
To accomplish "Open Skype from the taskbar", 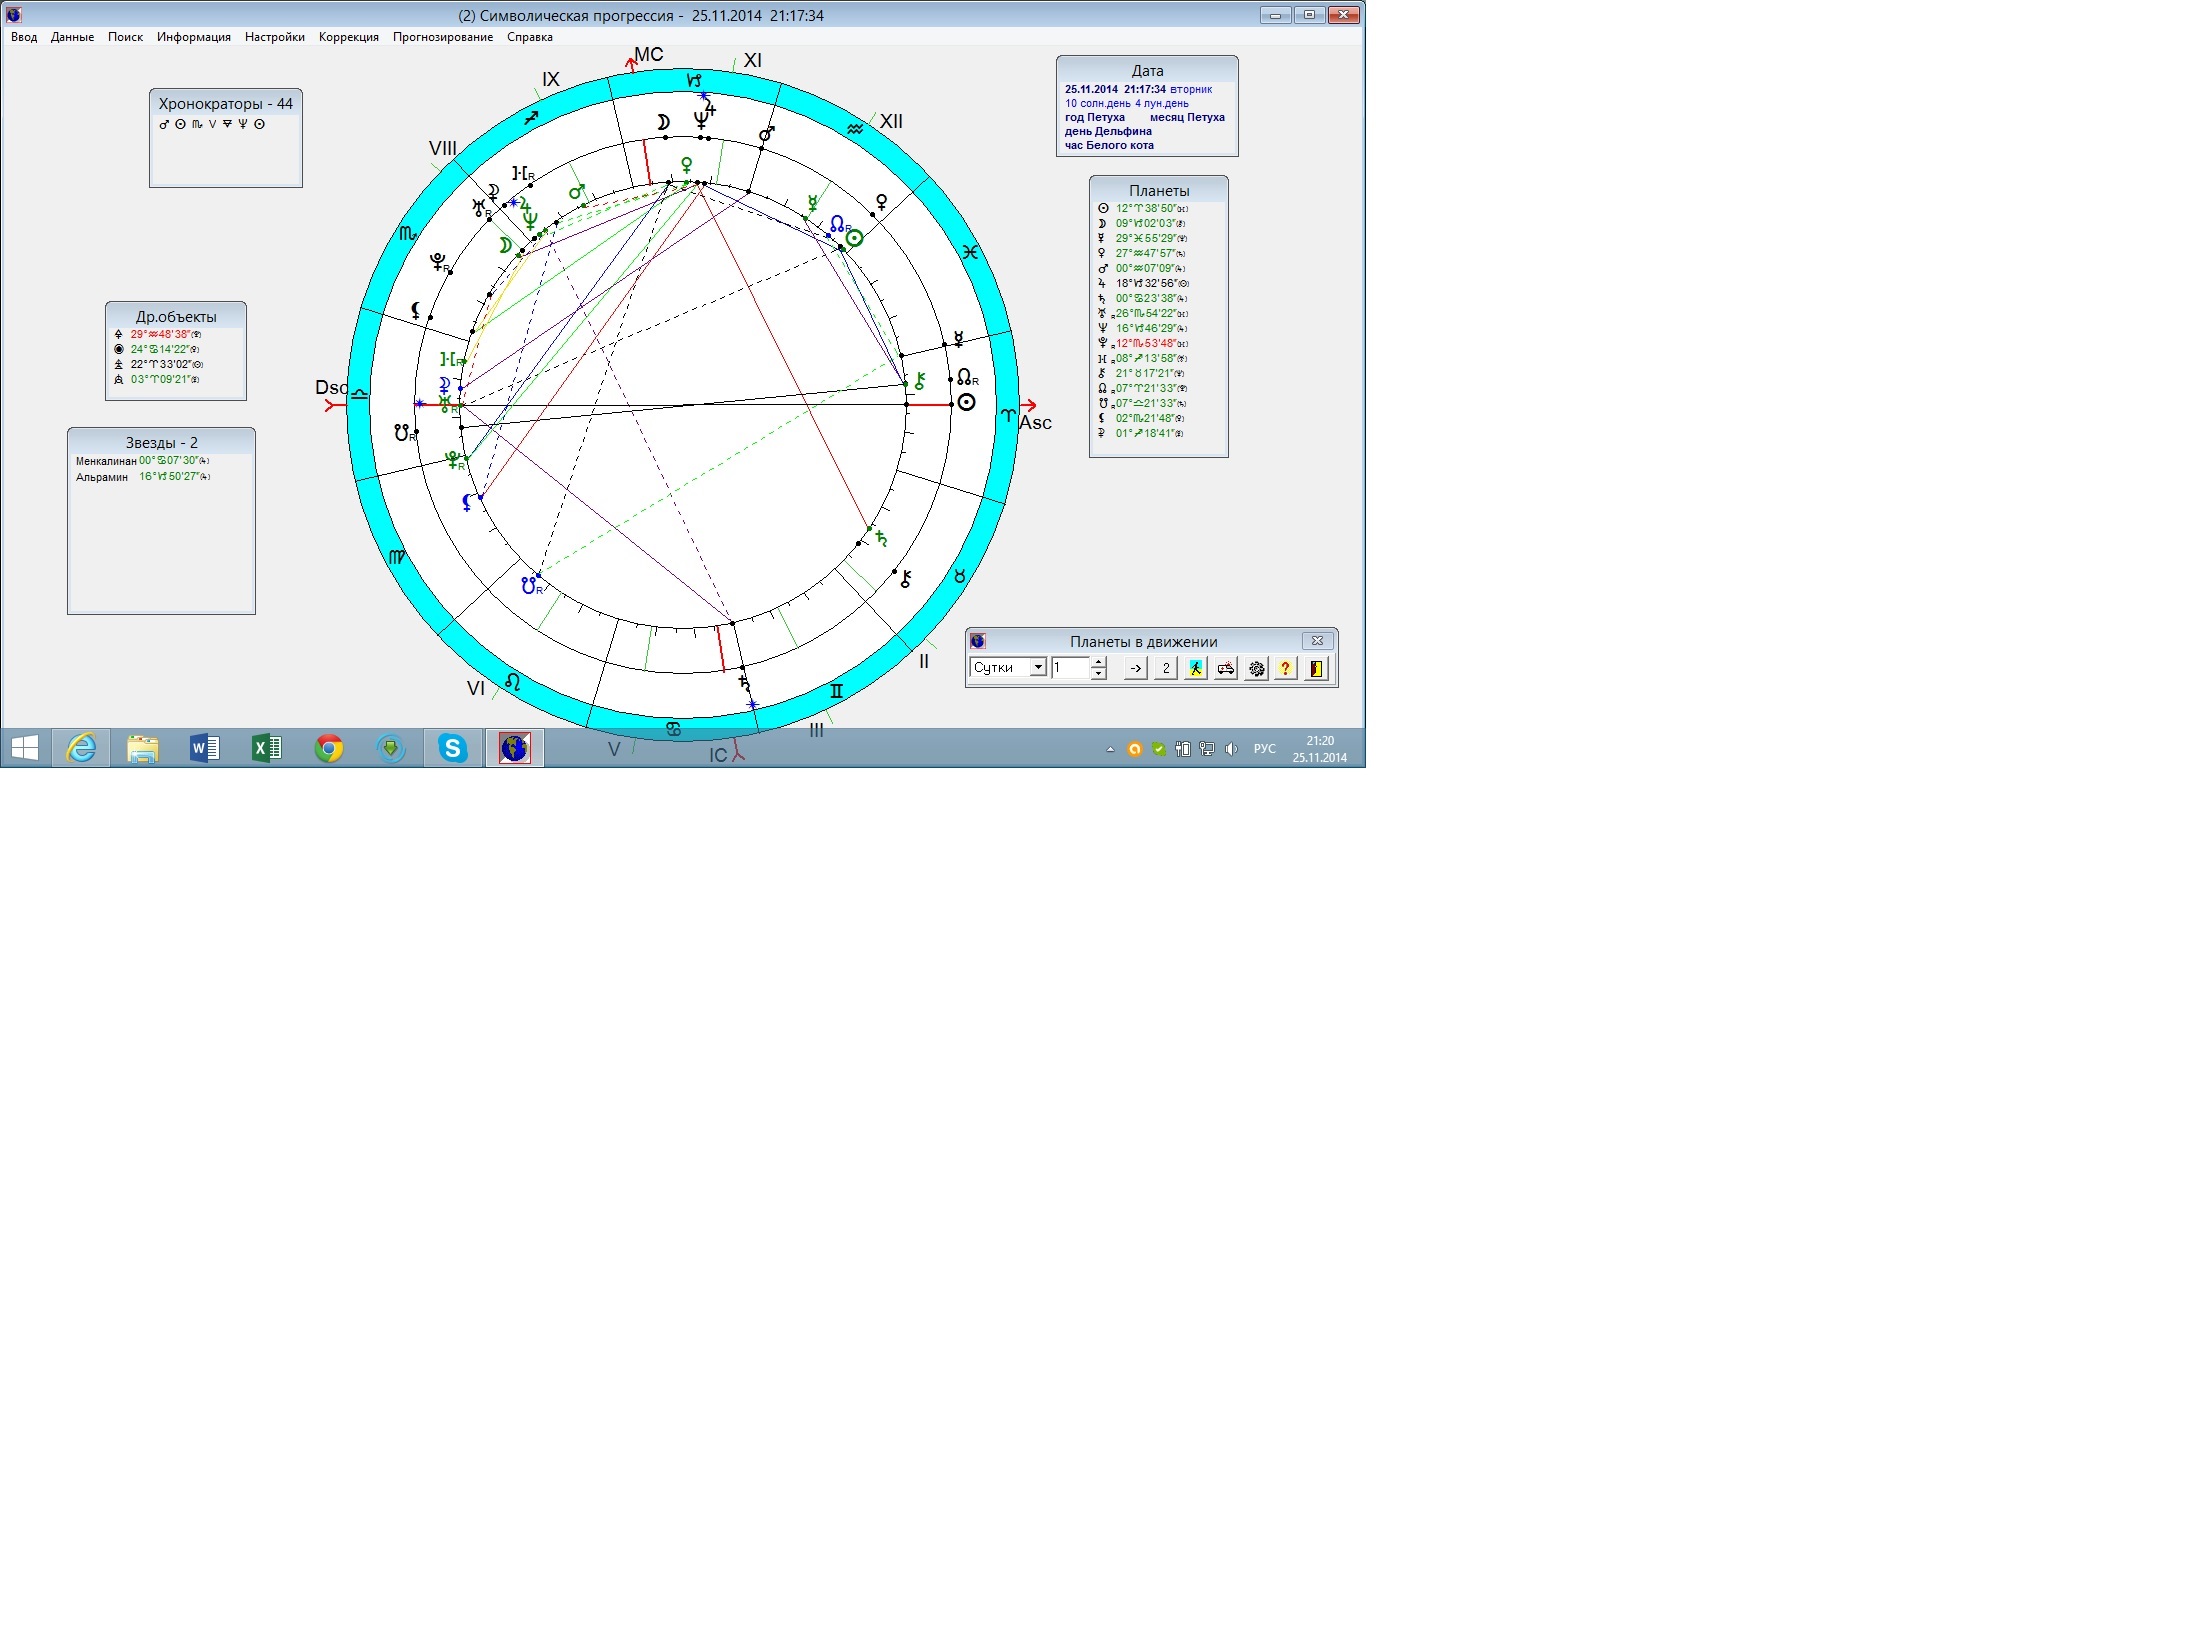I will (453, 748).
